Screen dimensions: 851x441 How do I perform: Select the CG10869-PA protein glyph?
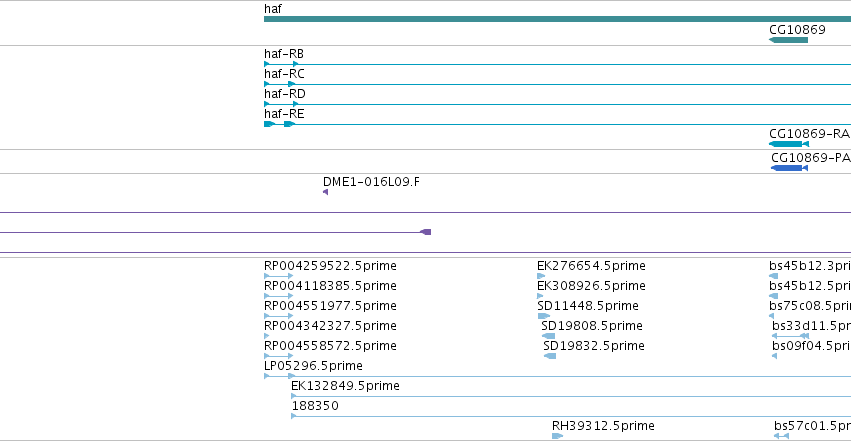point(789,168)
